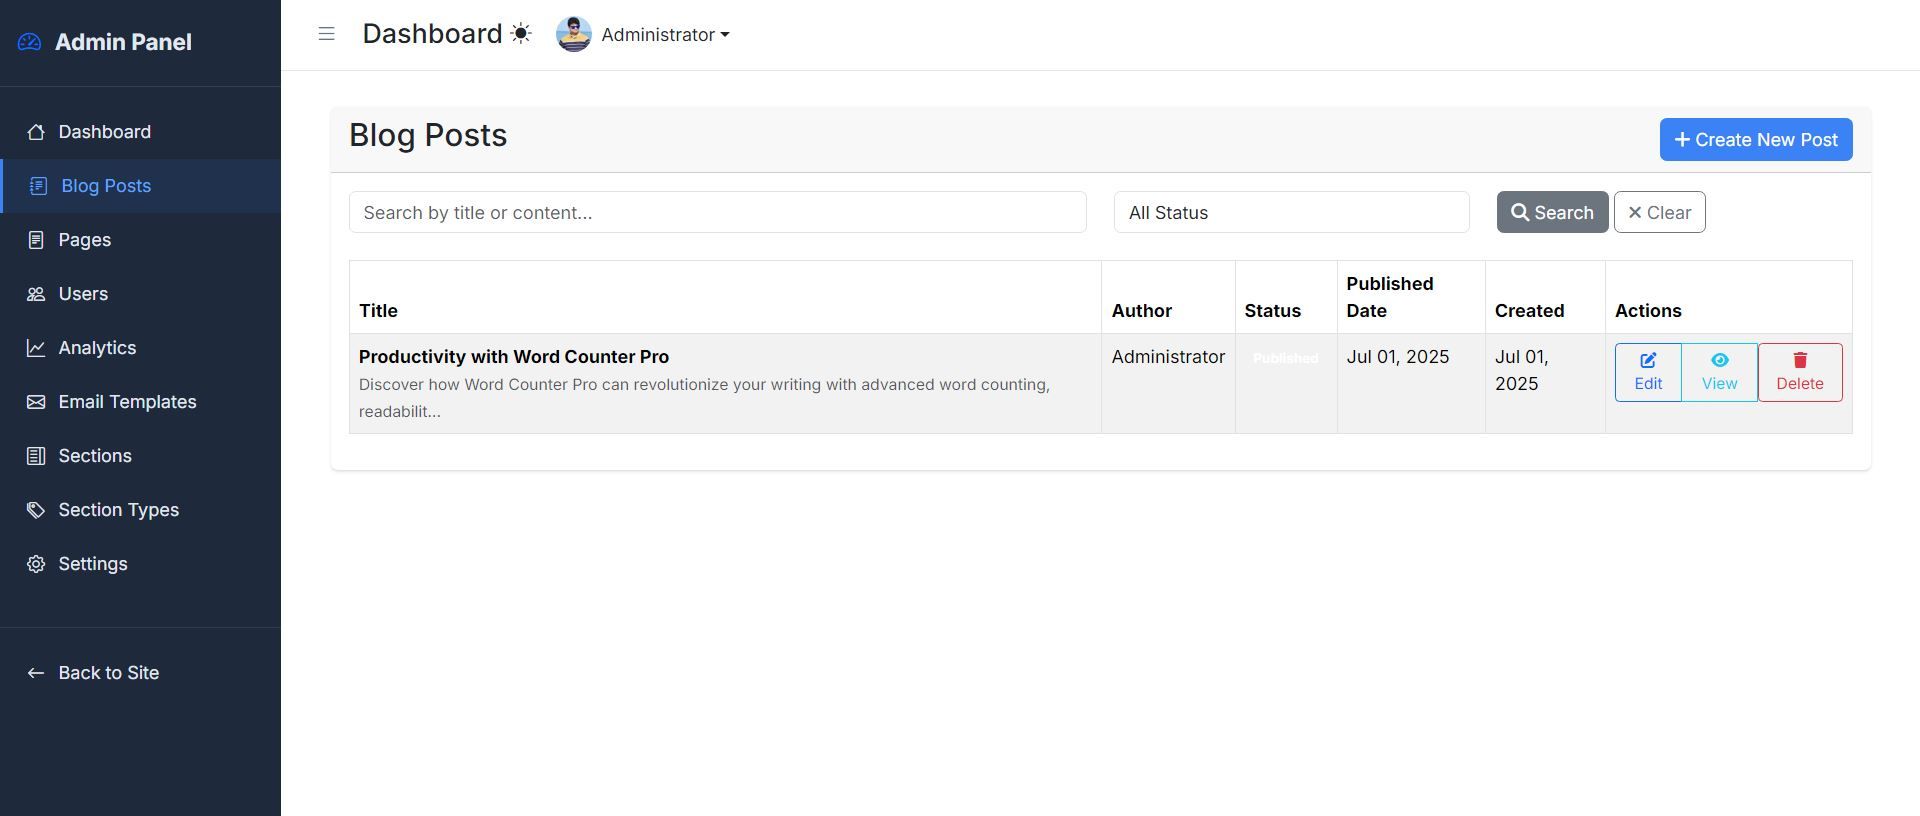The image size is (1920, 816).
Task: Click the Users people icon
Action: click(x=36, y=294)
